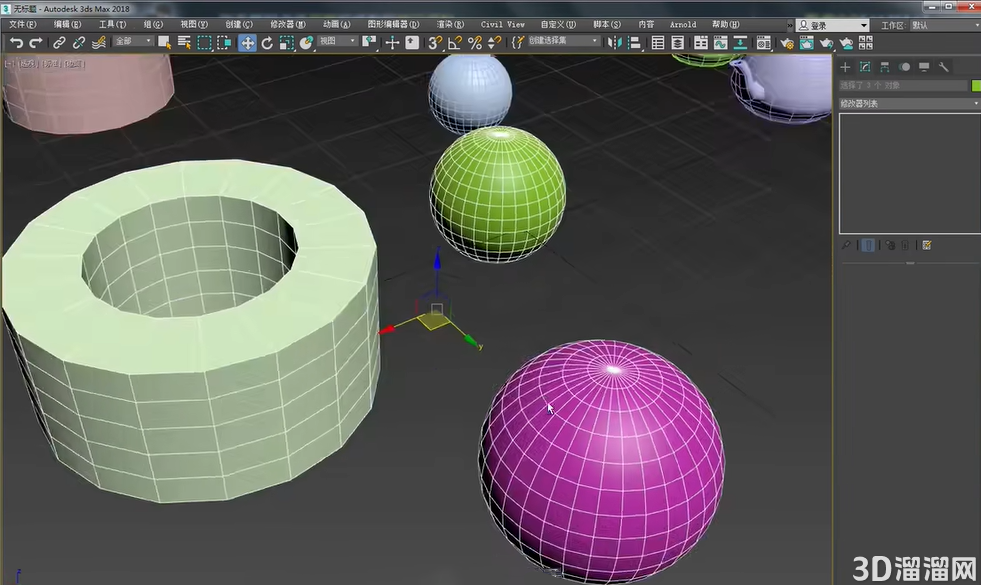Toggle 3D snap on the toolbar
The width and height of the screenshot is (981, 585).
click(x=437, y=43)
